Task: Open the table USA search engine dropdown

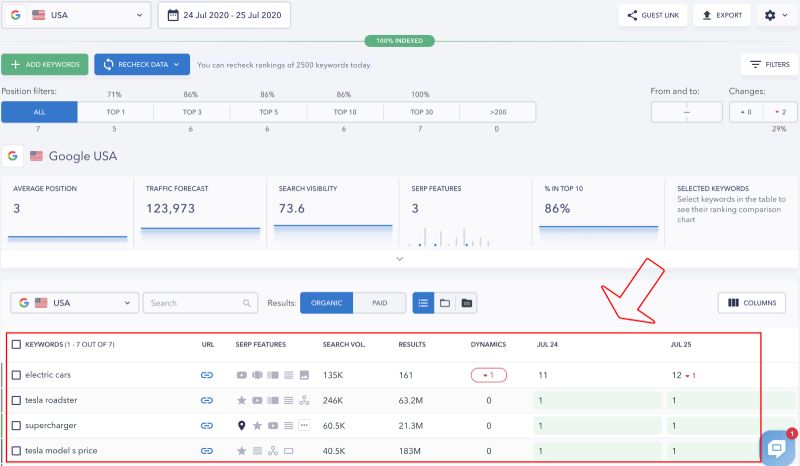Action: click(x=74, y=303)
